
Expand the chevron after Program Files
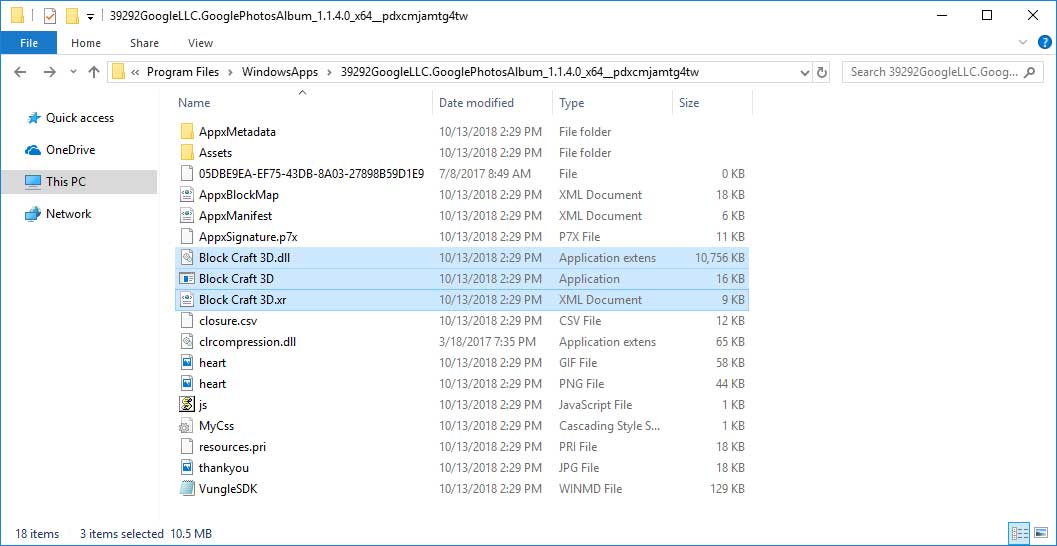(x=231, y=72)
